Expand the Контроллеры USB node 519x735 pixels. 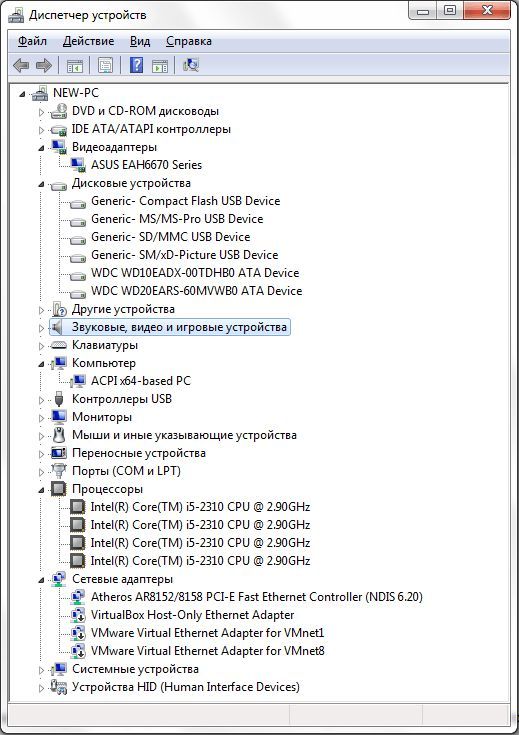pyautogui.click(x=41, y=400)
